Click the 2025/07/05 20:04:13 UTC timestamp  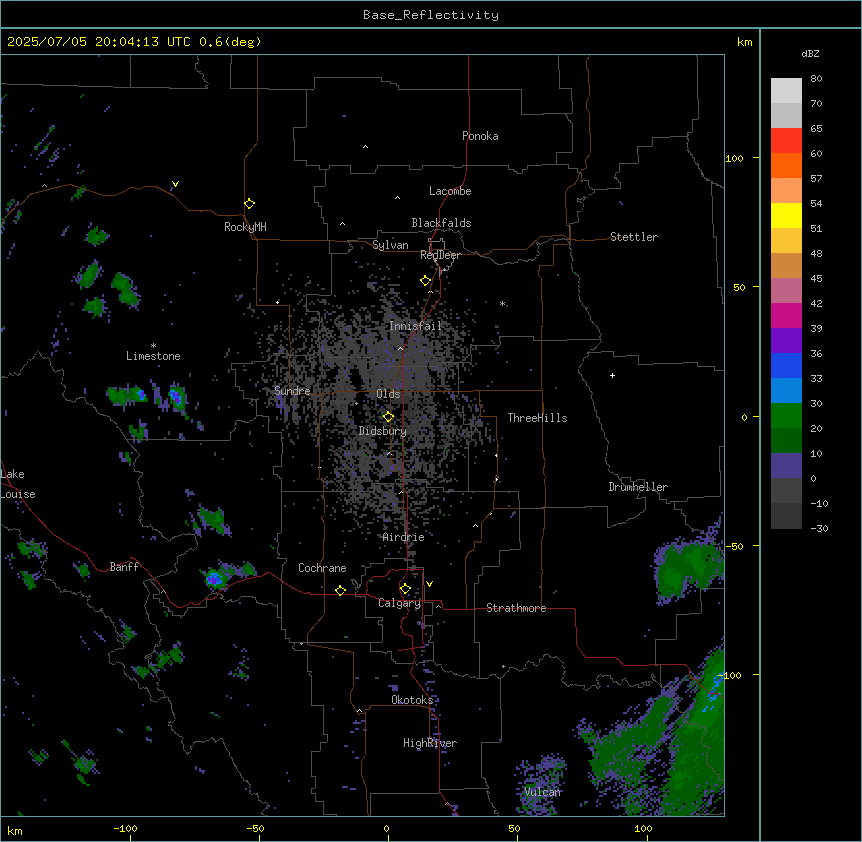click(134, 42)
